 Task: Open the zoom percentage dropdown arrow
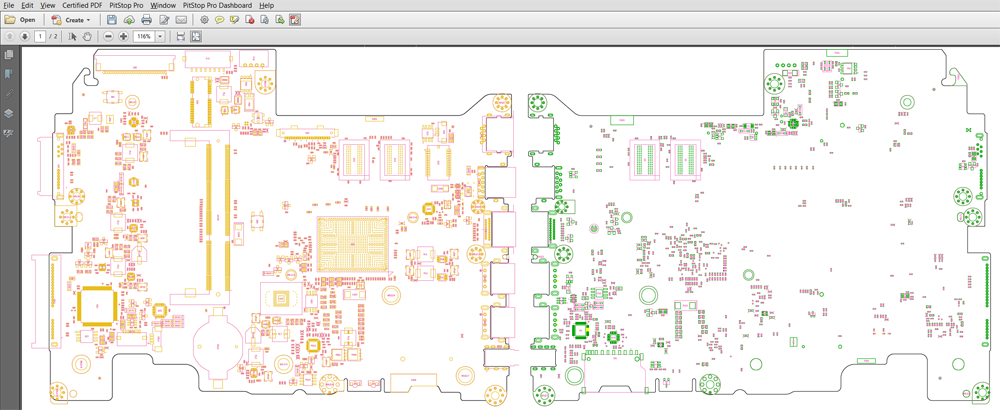click(159, 36)
